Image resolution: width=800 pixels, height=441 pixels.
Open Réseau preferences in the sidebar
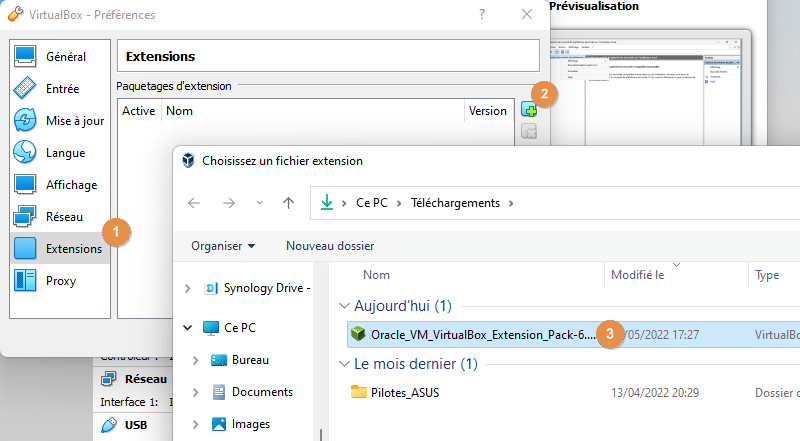[64, 217]
